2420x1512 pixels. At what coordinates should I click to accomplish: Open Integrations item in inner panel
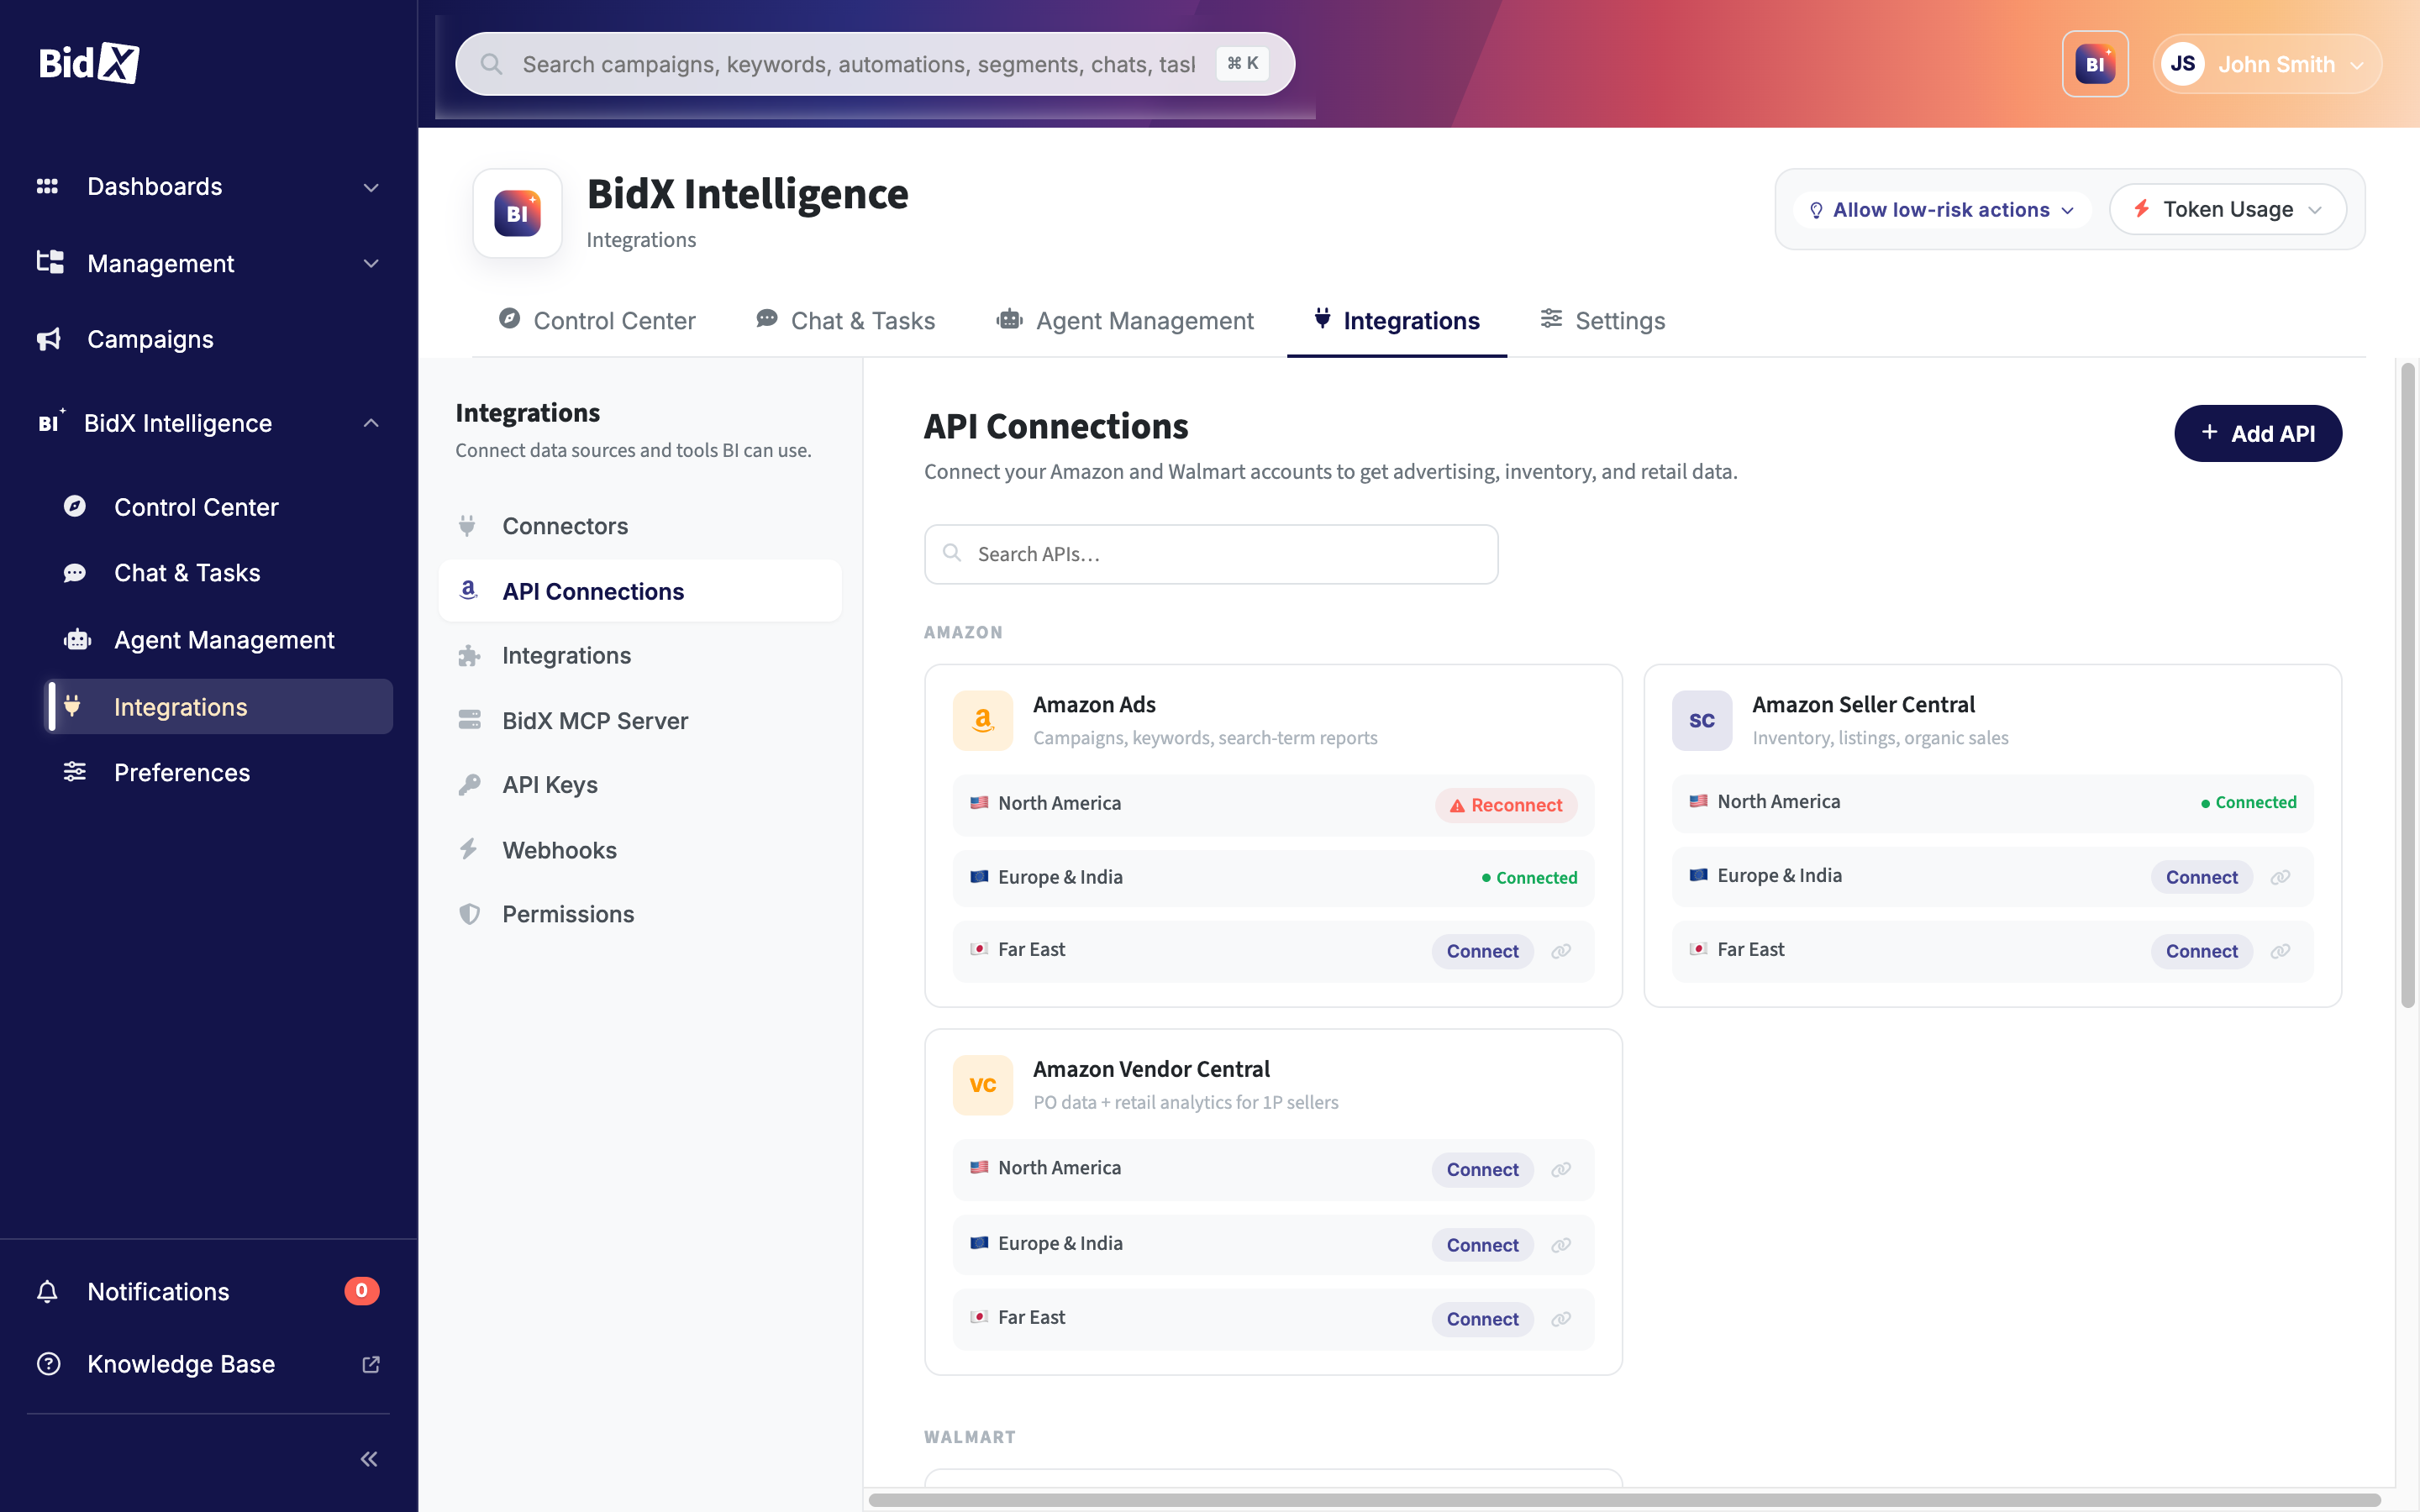[x=640, y=655]
